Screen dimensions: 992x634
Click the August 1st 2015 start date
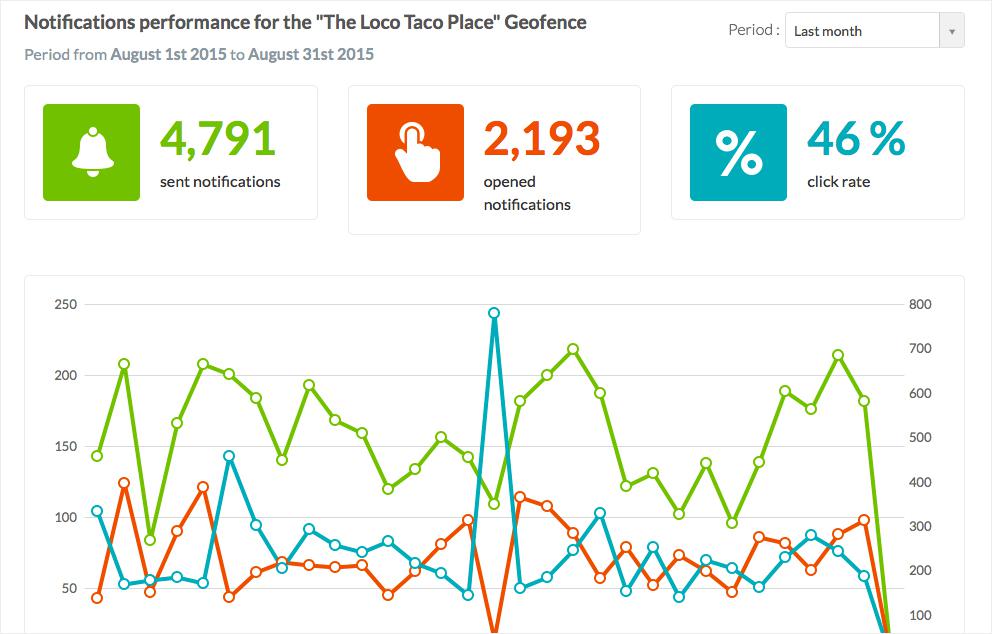pos(168,54)
